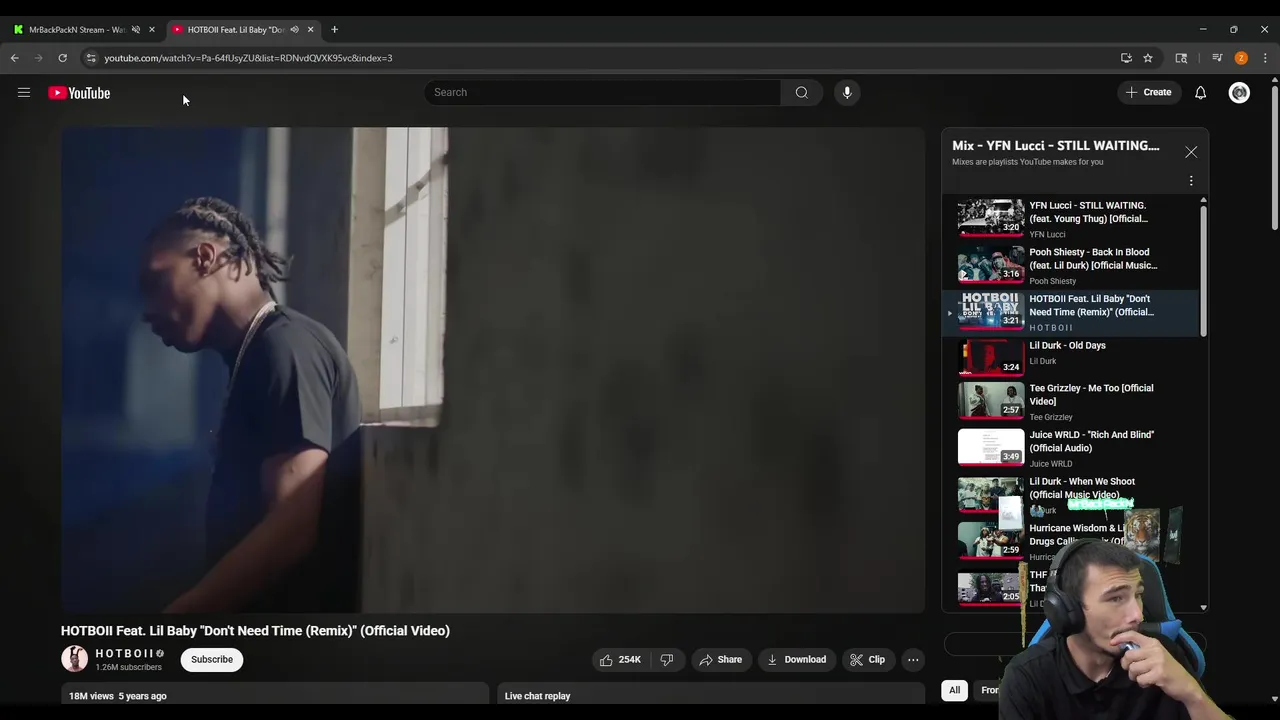This screenshot has height=720, width=1280.
Task: Unmute the MrBackPackN Stream tab
Action: pyautogui.click(x=136, y=30)
